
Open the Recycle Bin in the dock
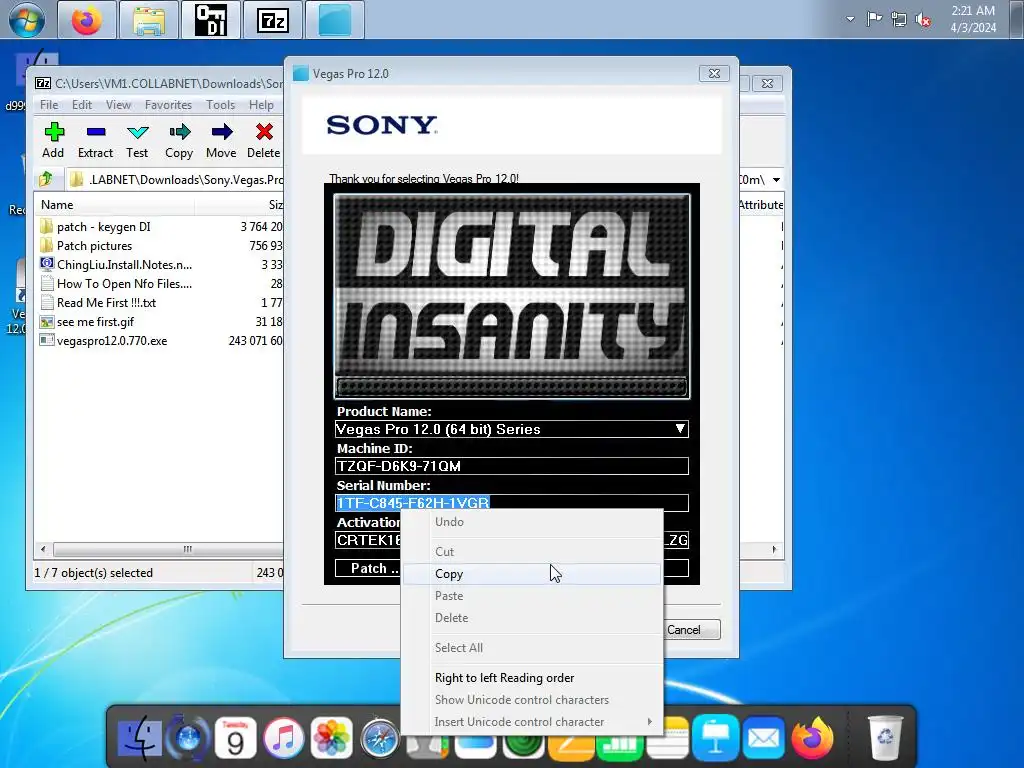point(885,737)
